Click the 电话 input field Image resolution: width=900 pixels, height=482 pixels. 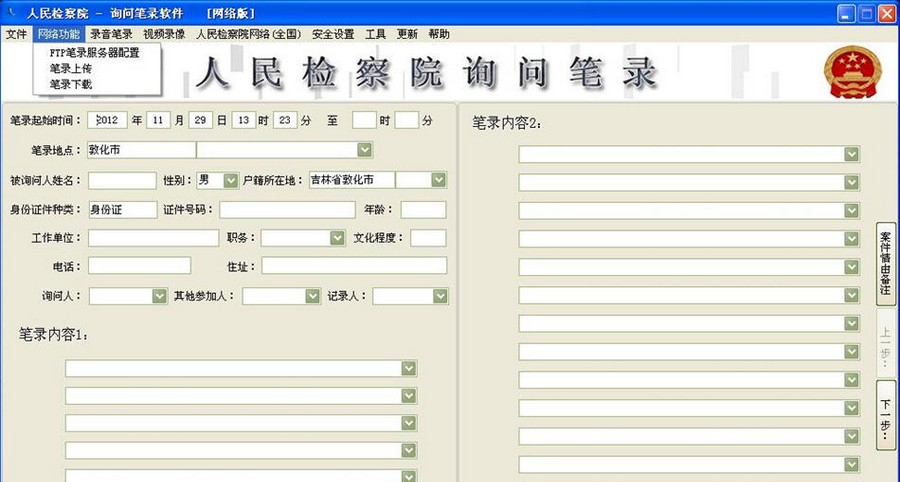(x=139, y=266)
